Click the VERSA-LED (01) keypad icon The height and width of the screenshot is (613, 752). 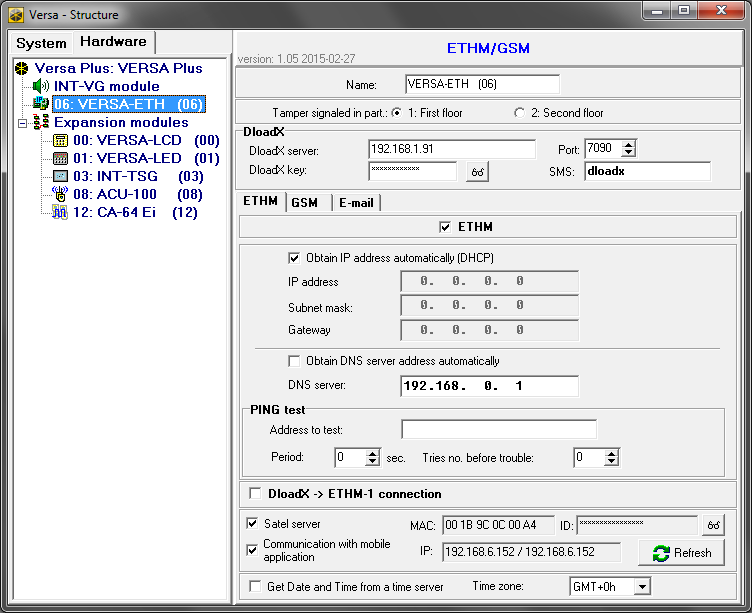pyautogui.click(x=60, y=158)
